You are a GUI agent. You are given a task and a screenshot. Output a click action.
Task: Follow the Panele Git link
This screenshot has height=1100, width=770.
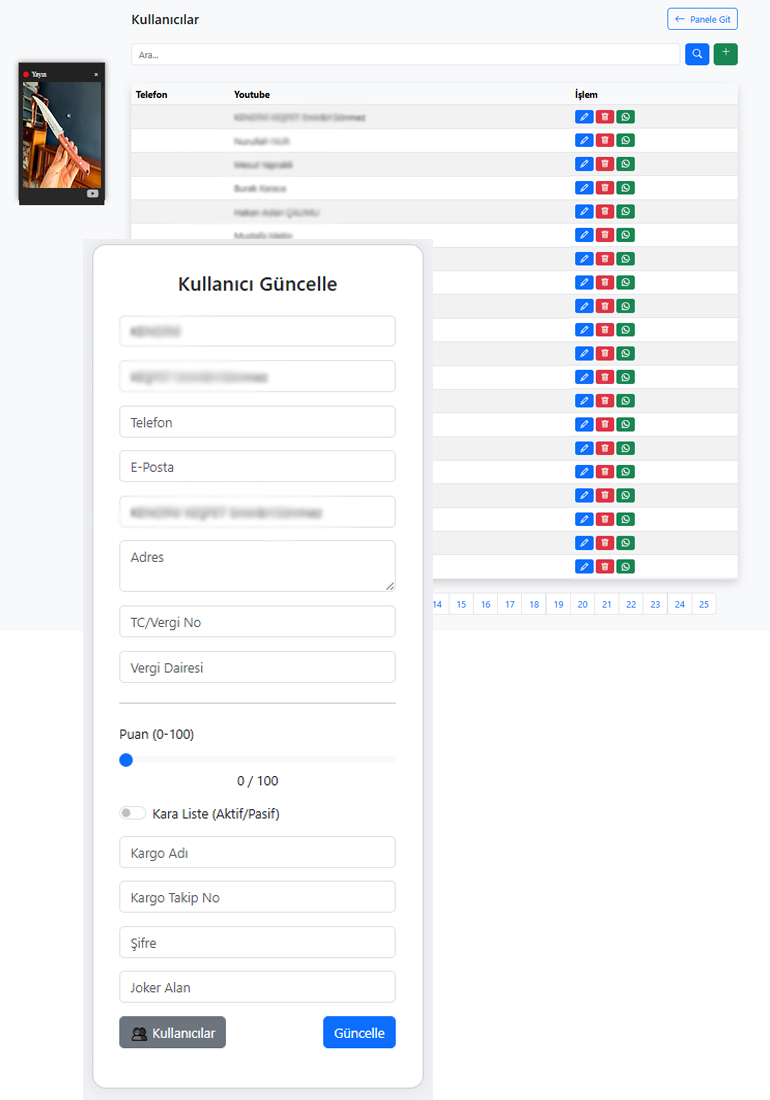click(x=702, y=19)
